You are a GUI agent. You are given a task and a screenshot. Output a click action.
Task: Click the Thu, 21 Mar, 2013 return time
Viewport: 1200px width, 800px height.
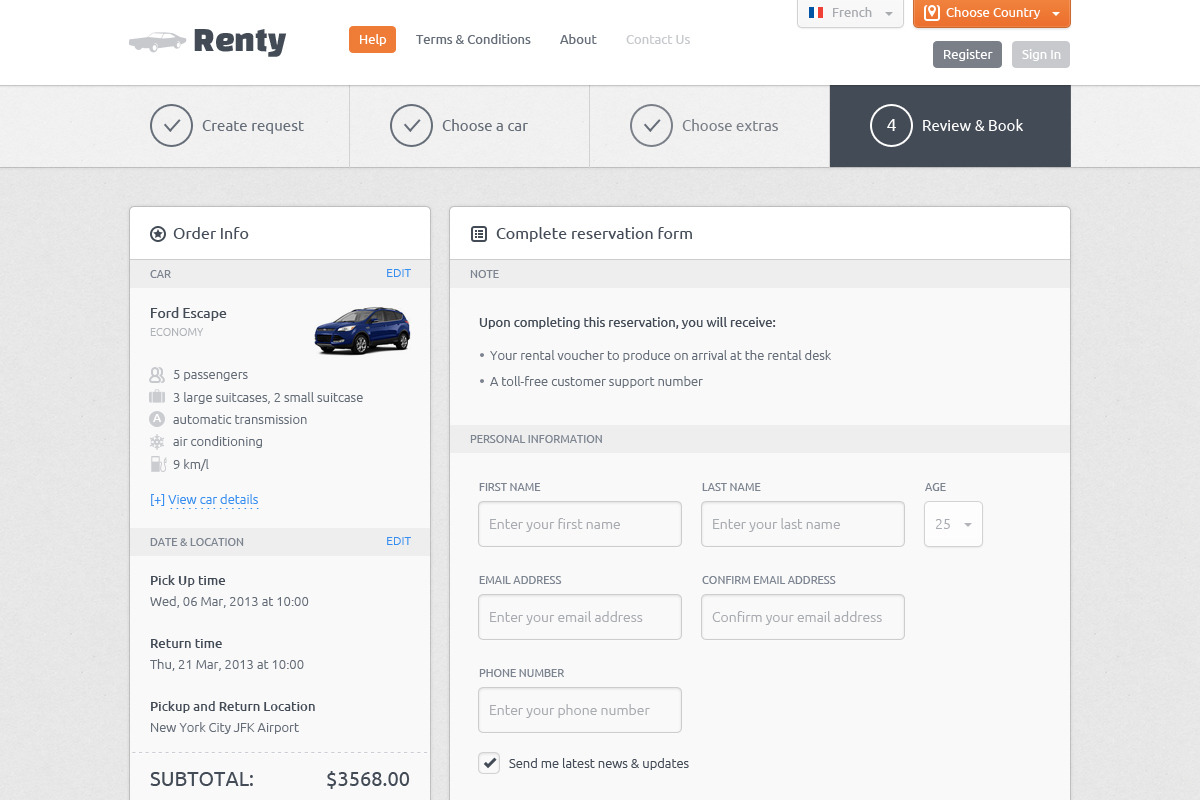[x=227, y=664]
